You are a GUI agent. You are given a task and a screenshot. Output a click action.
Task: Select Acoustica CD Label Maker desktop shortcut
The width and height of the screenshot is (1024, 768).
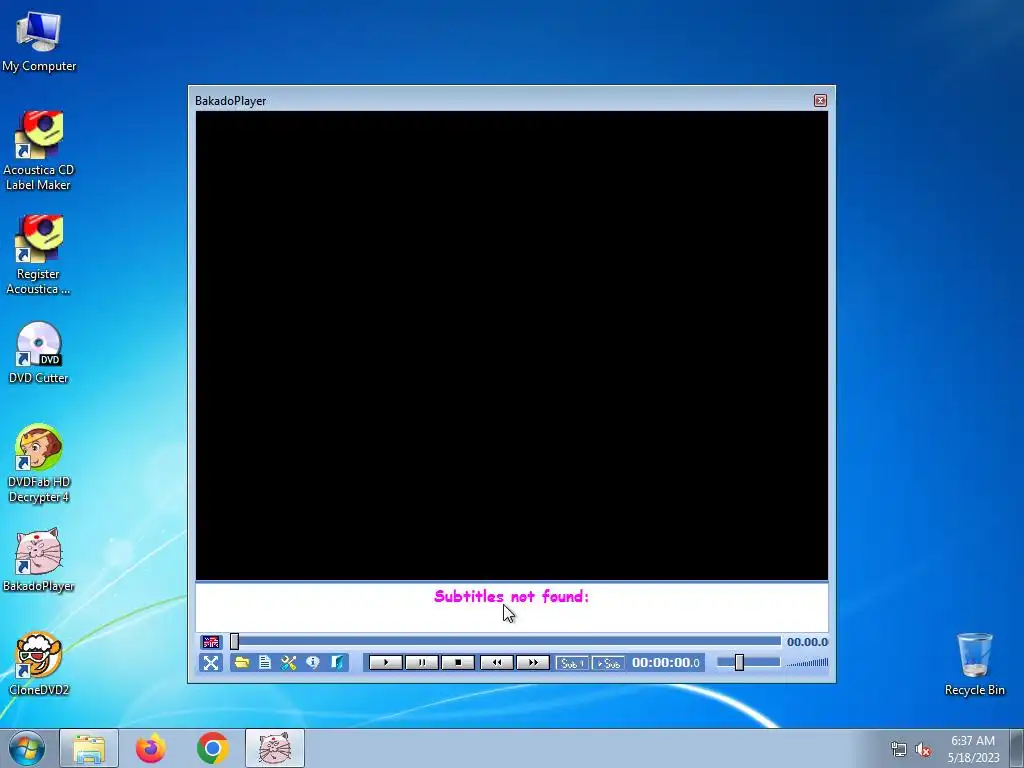[x=39, y=150]
